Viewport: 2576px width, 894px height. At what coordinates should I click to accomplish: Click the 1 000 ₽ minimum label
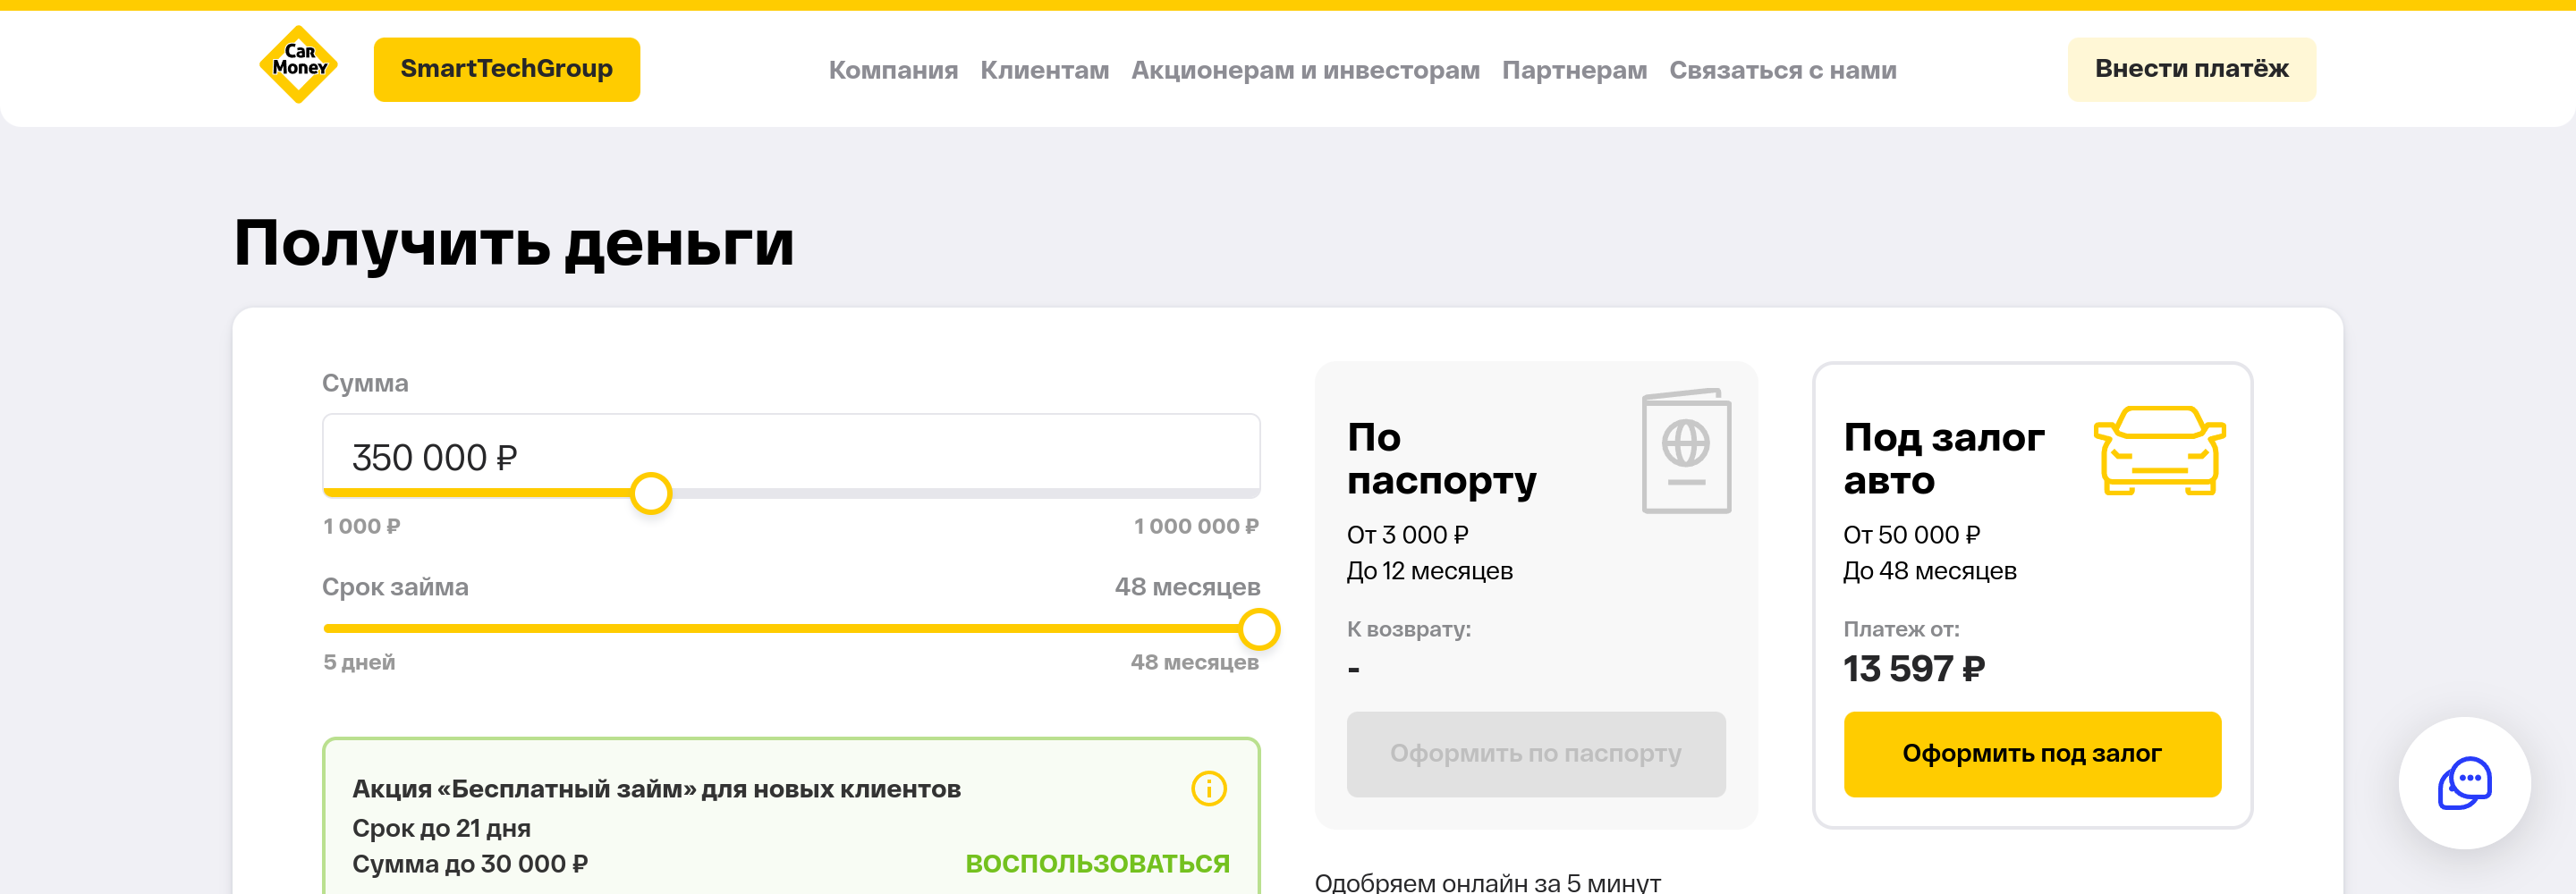coord(361,526)
